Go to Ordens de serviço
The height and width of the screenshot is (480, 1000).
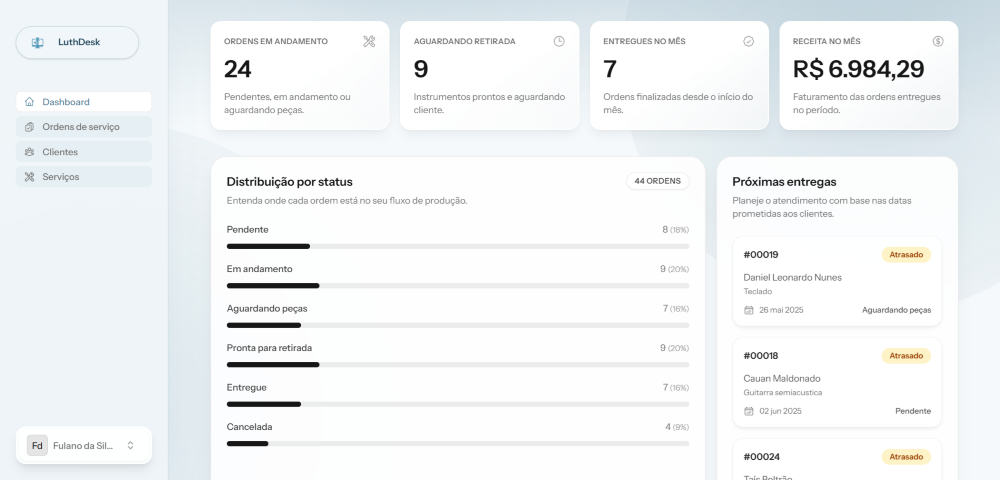coord(84,127)
